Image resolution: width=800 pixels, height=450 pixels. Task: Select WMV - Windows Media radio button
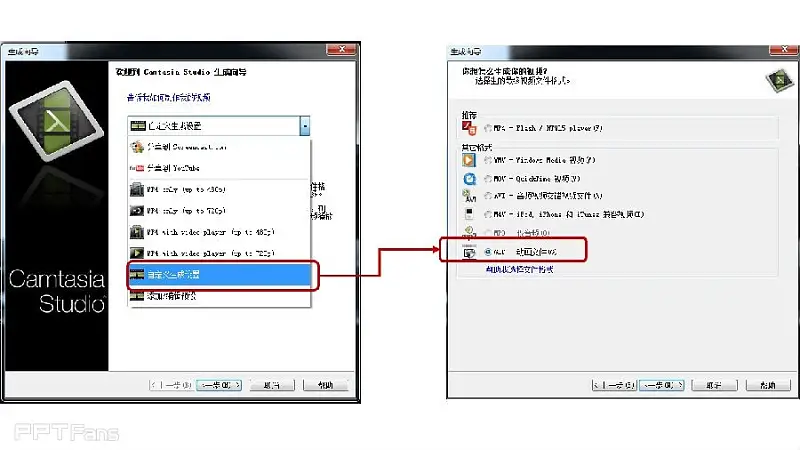[x=488, y=160]
